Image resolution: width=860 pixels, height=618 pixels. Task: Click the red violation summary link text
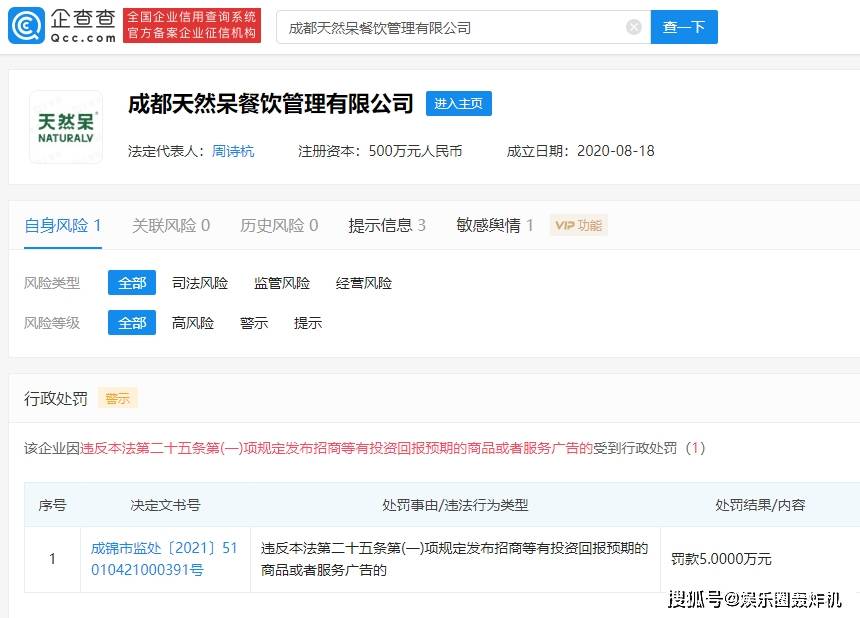point(337,448)
